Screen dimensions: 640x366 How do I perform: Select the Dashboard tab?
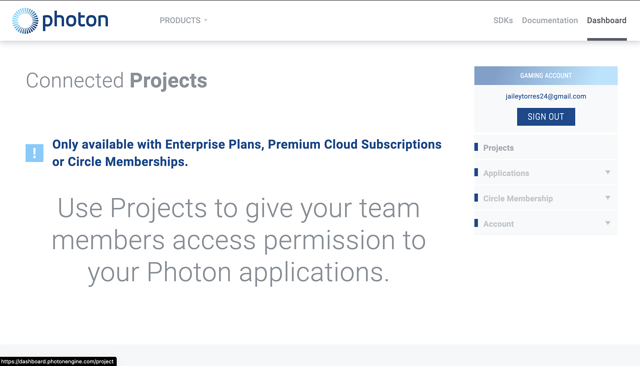tap(607, 20)
